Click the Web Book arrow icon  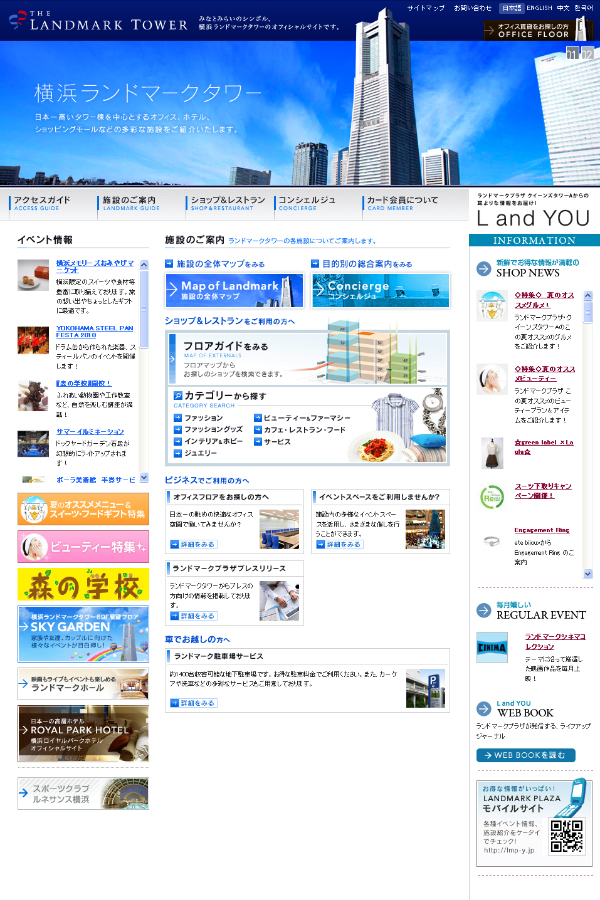click(x=483, y=709)
